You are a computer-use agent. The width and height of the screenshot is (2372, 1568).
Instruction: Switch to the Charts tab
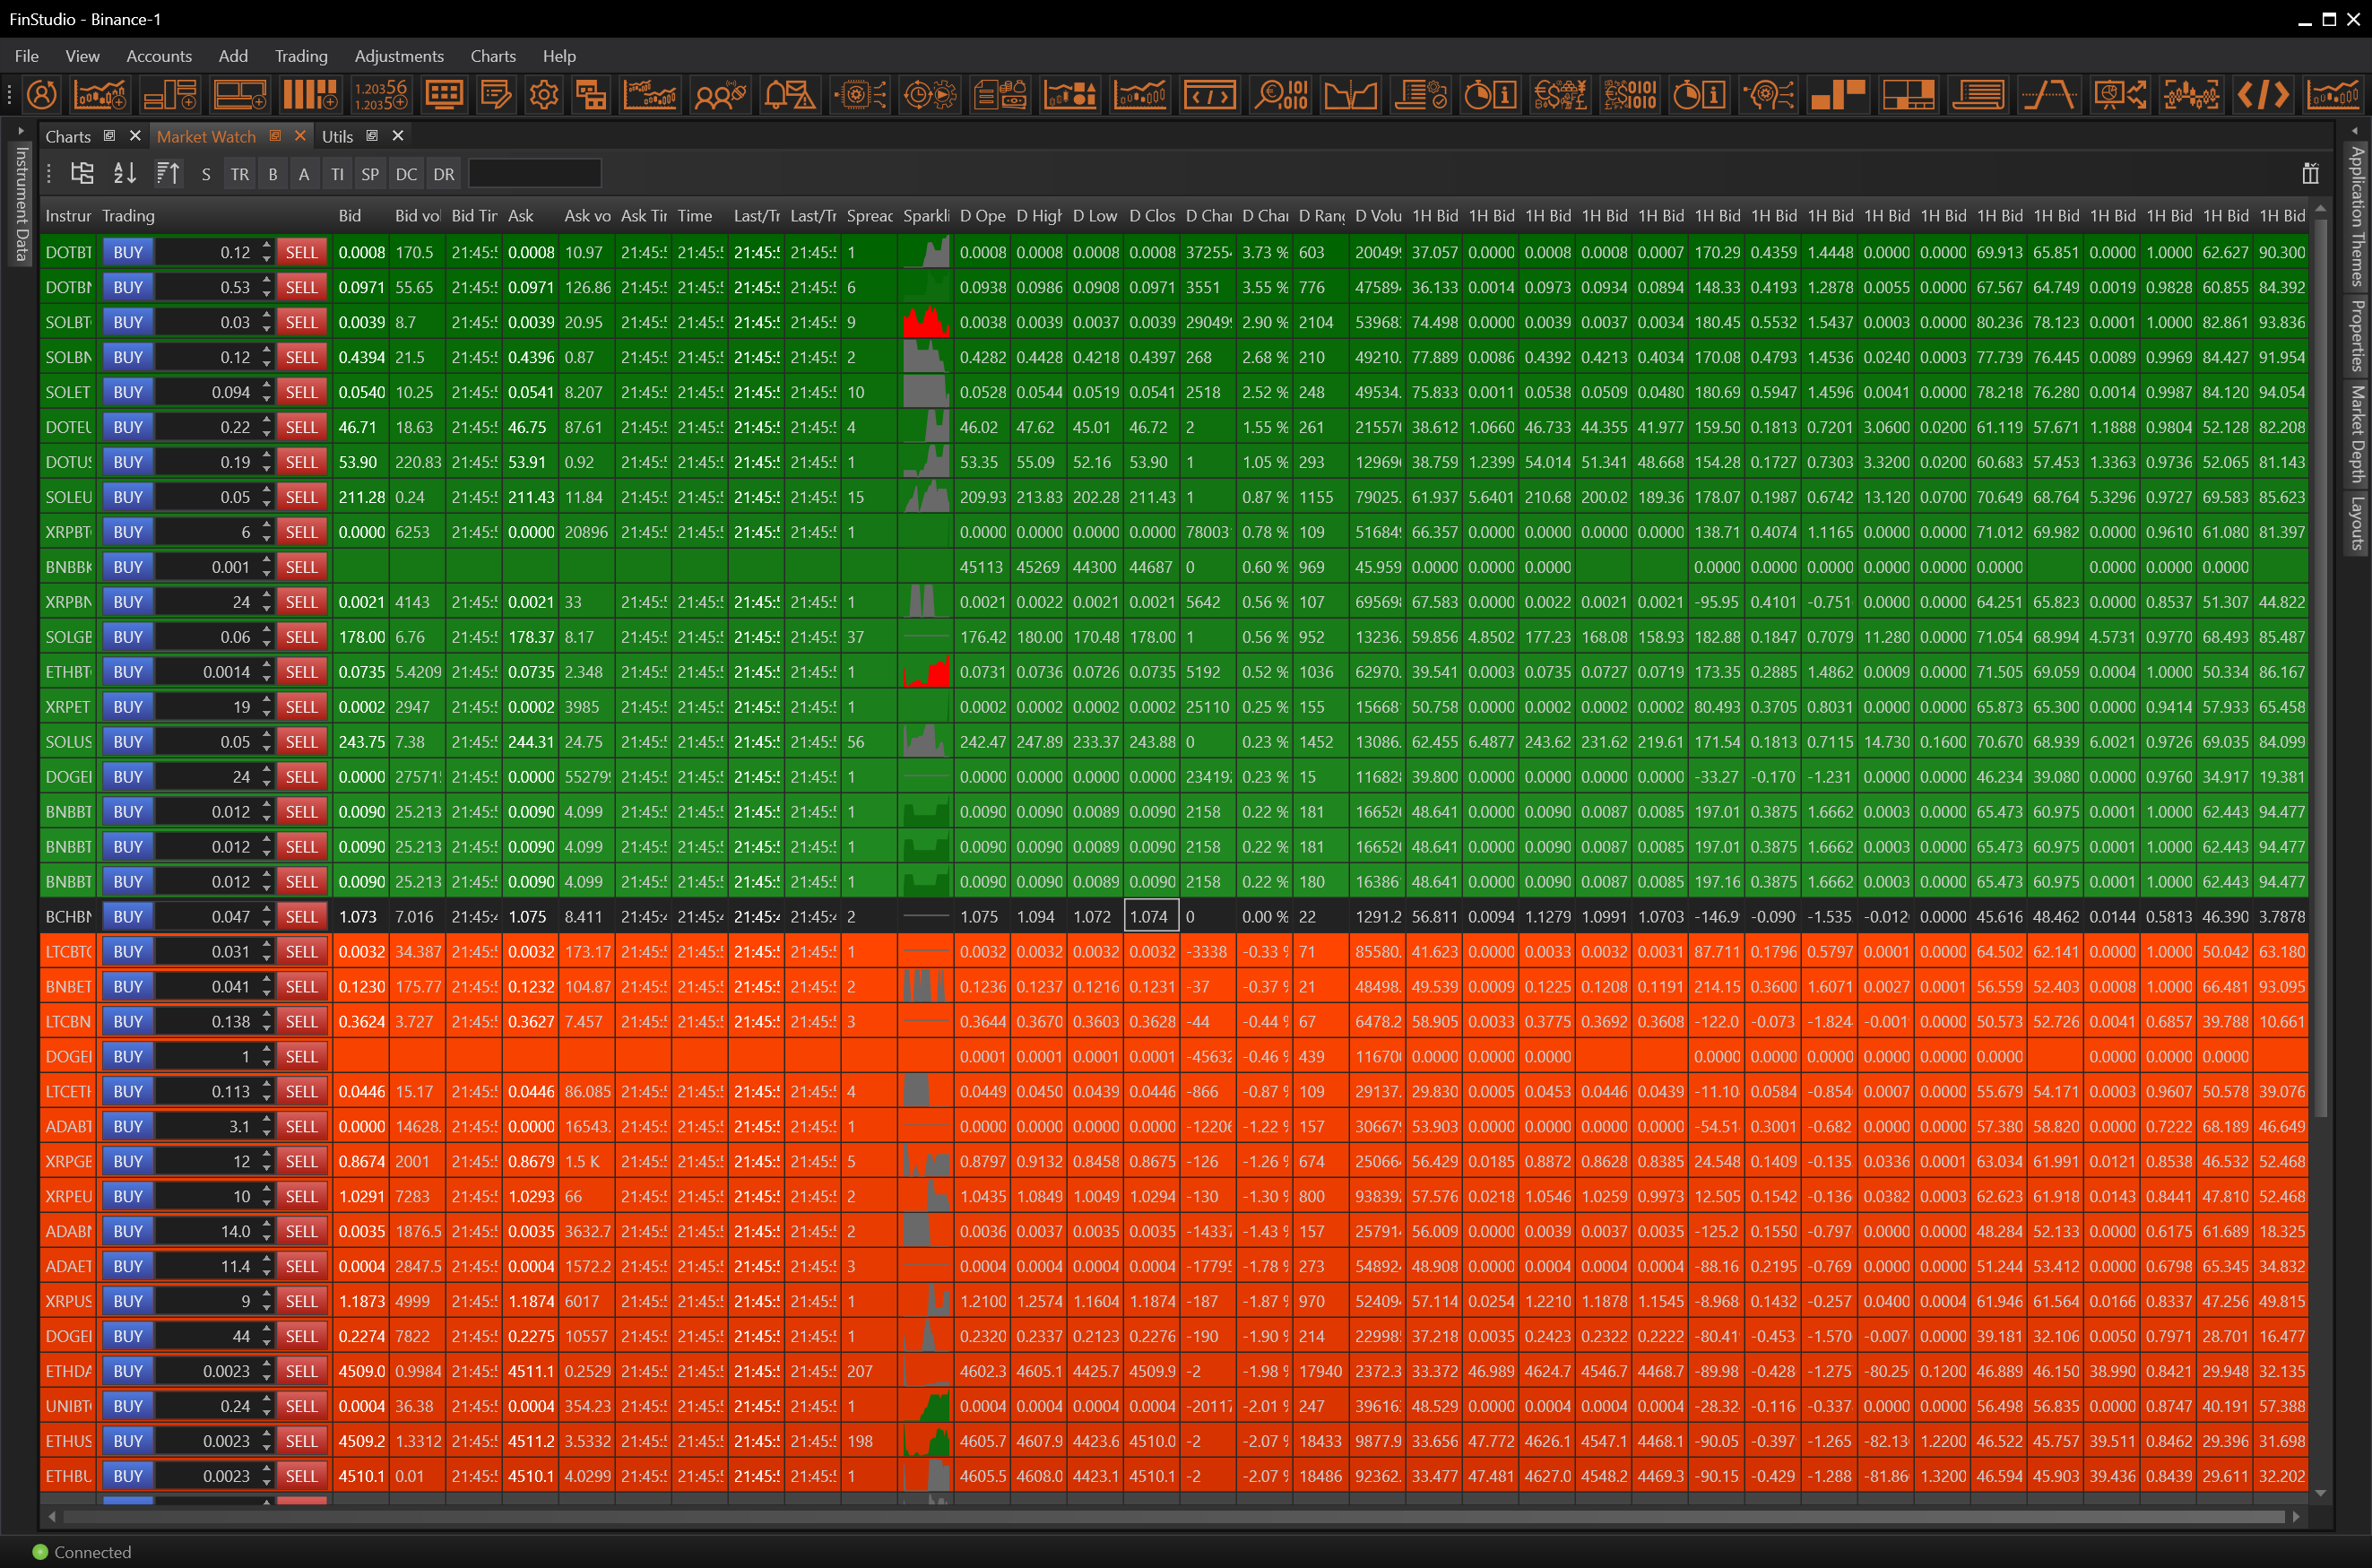[68, 136]
